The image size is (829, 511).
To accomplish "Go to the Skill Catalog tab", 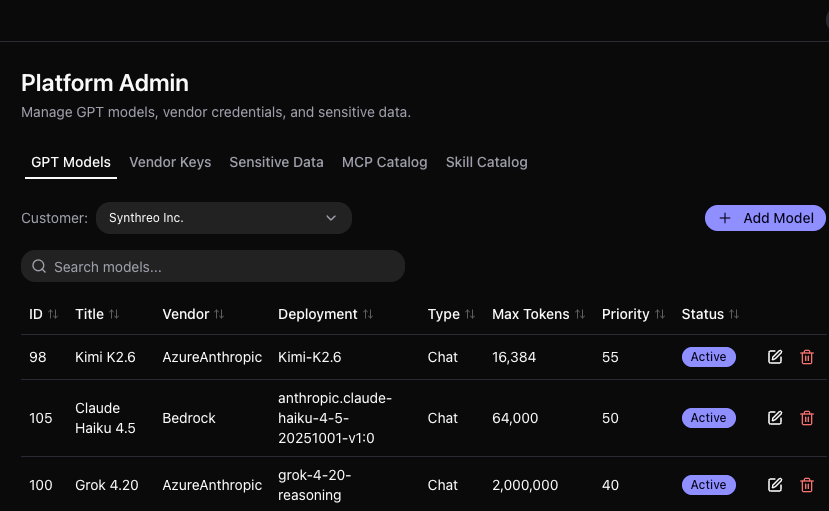I will (x=486, y=162).
